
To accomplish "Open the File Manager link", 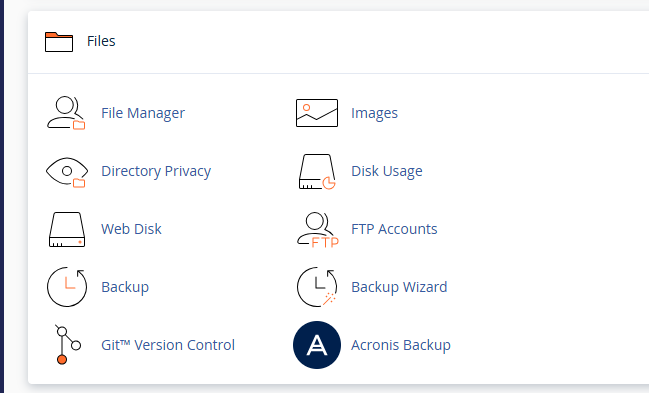I will click(x=143, y=113).
